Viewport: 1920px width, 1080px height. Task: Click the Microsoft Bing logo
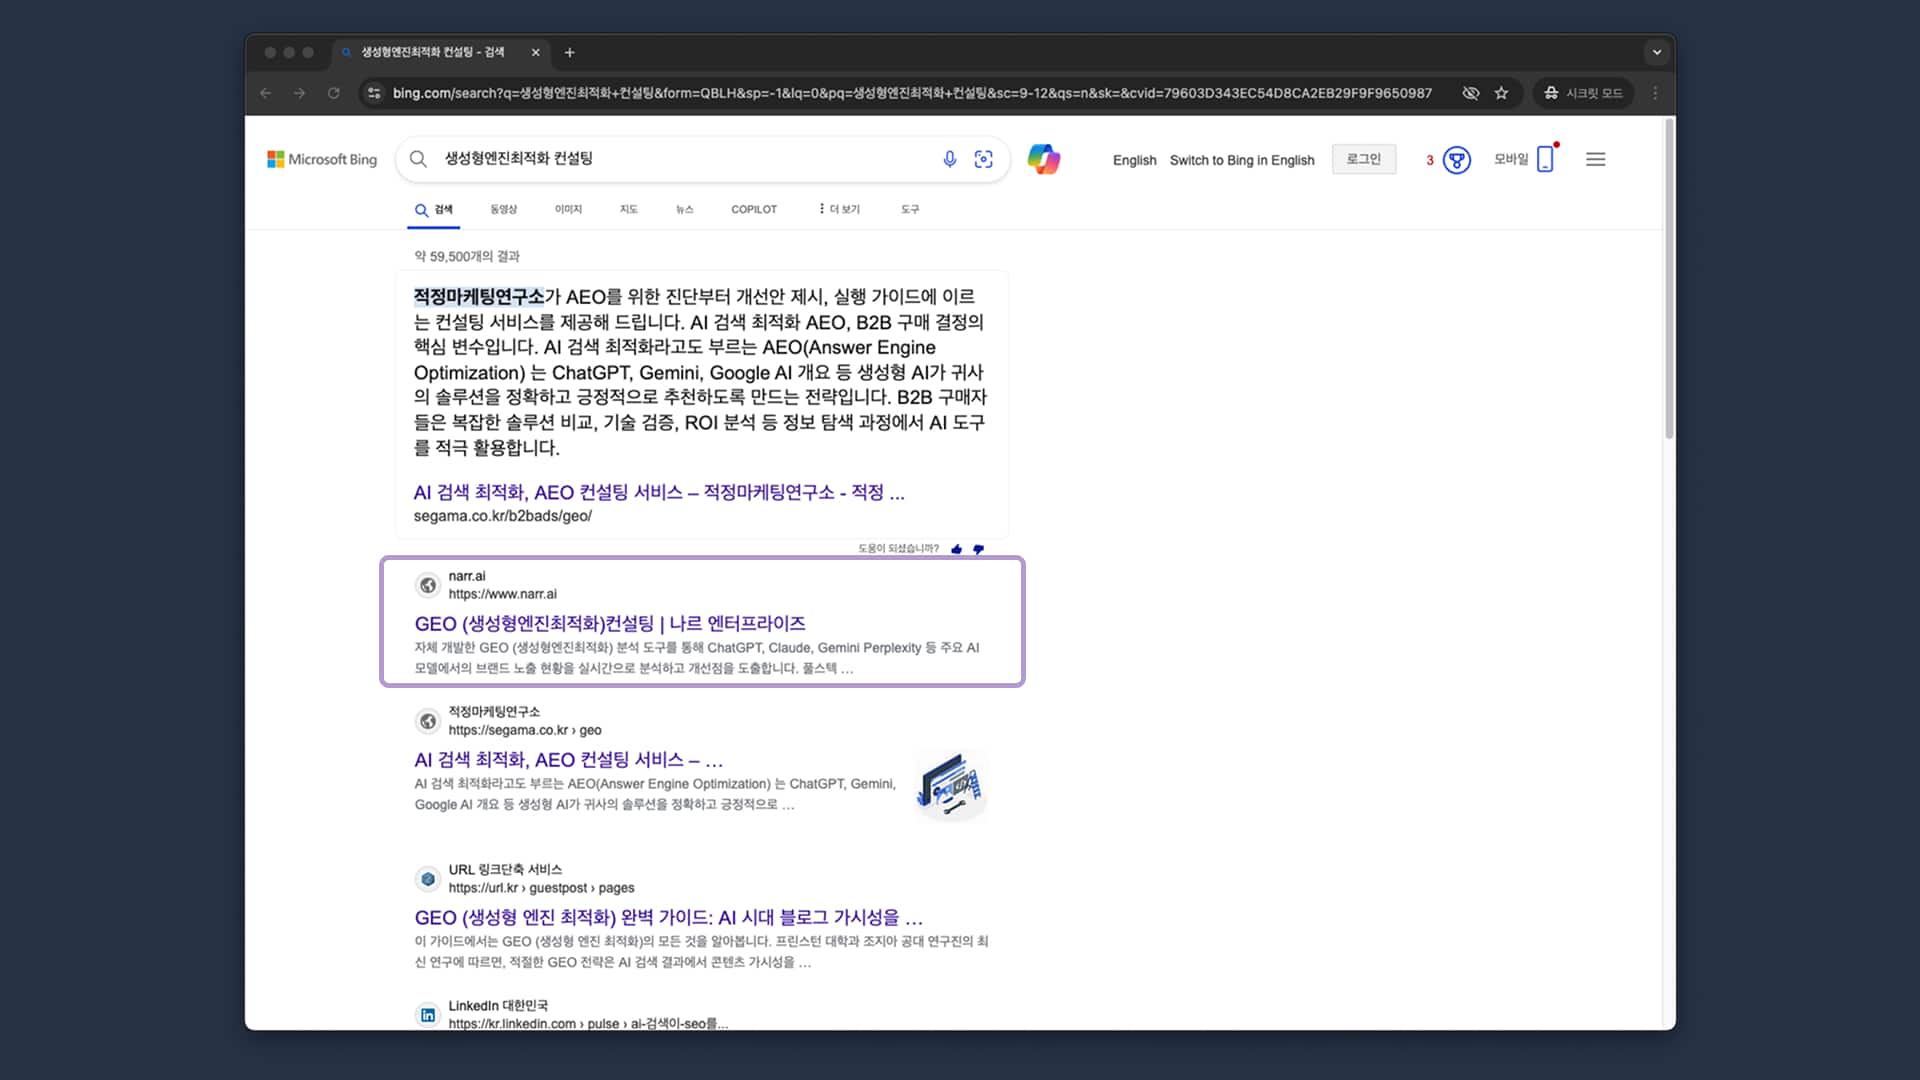coord(321,159)
